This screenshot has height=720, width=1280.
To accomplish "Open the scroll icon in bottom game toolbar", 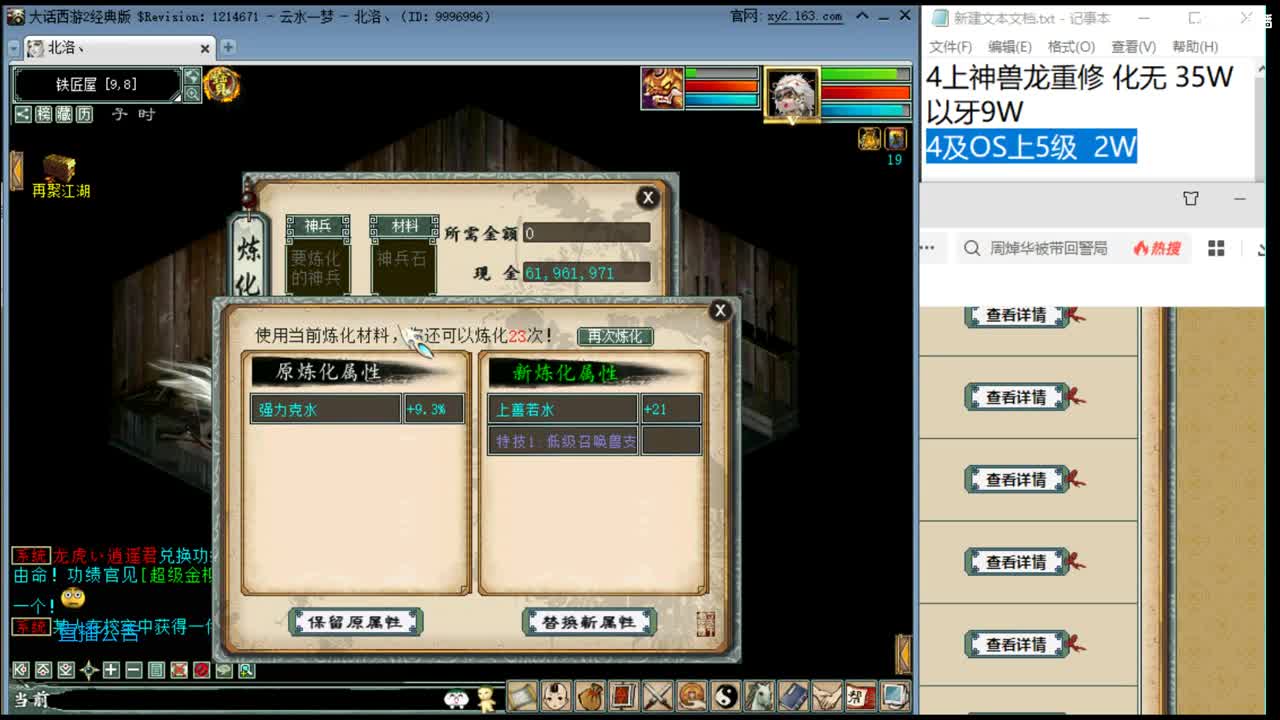I will click(522, 696).
